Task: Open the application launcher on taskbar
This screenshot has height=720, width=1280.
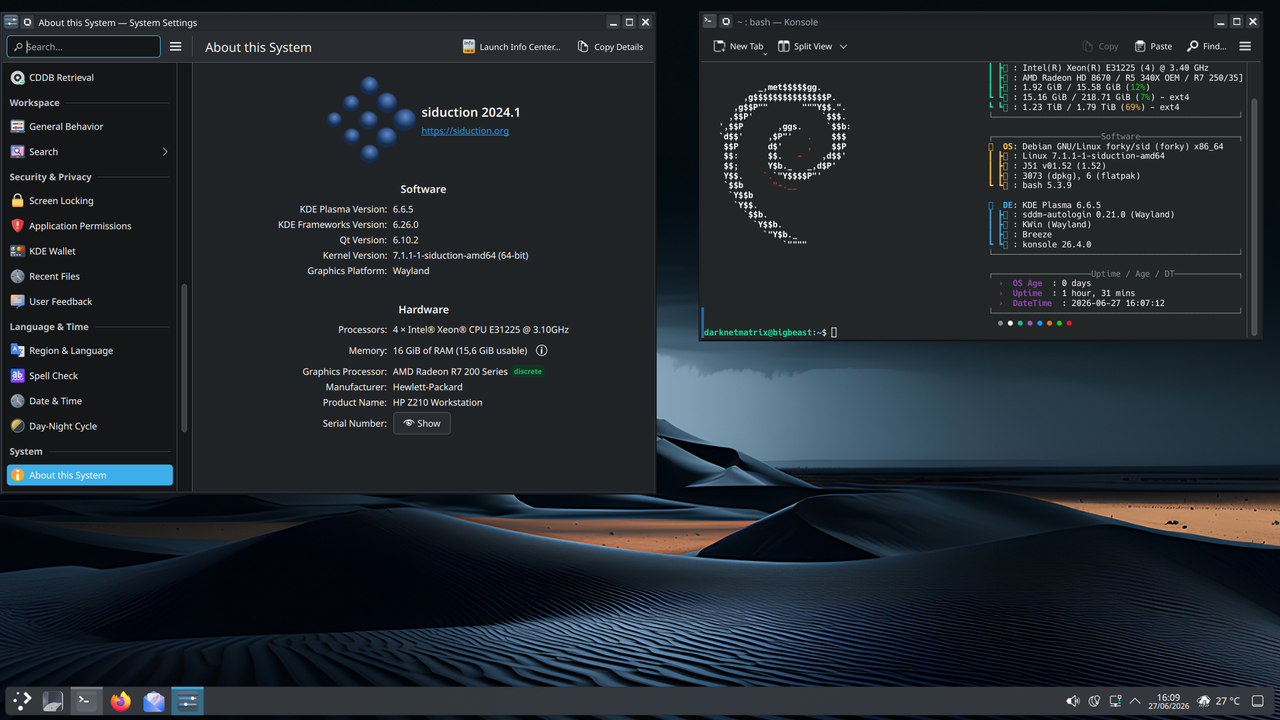Action: (22, 702)
